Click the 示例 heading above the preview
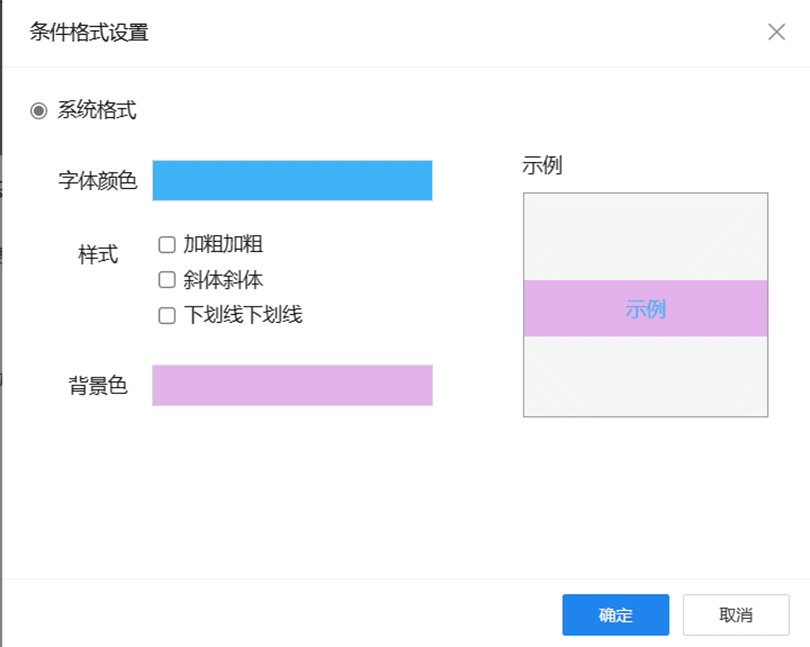Screen dimensions: 810x647 click(x=542, y=165)
